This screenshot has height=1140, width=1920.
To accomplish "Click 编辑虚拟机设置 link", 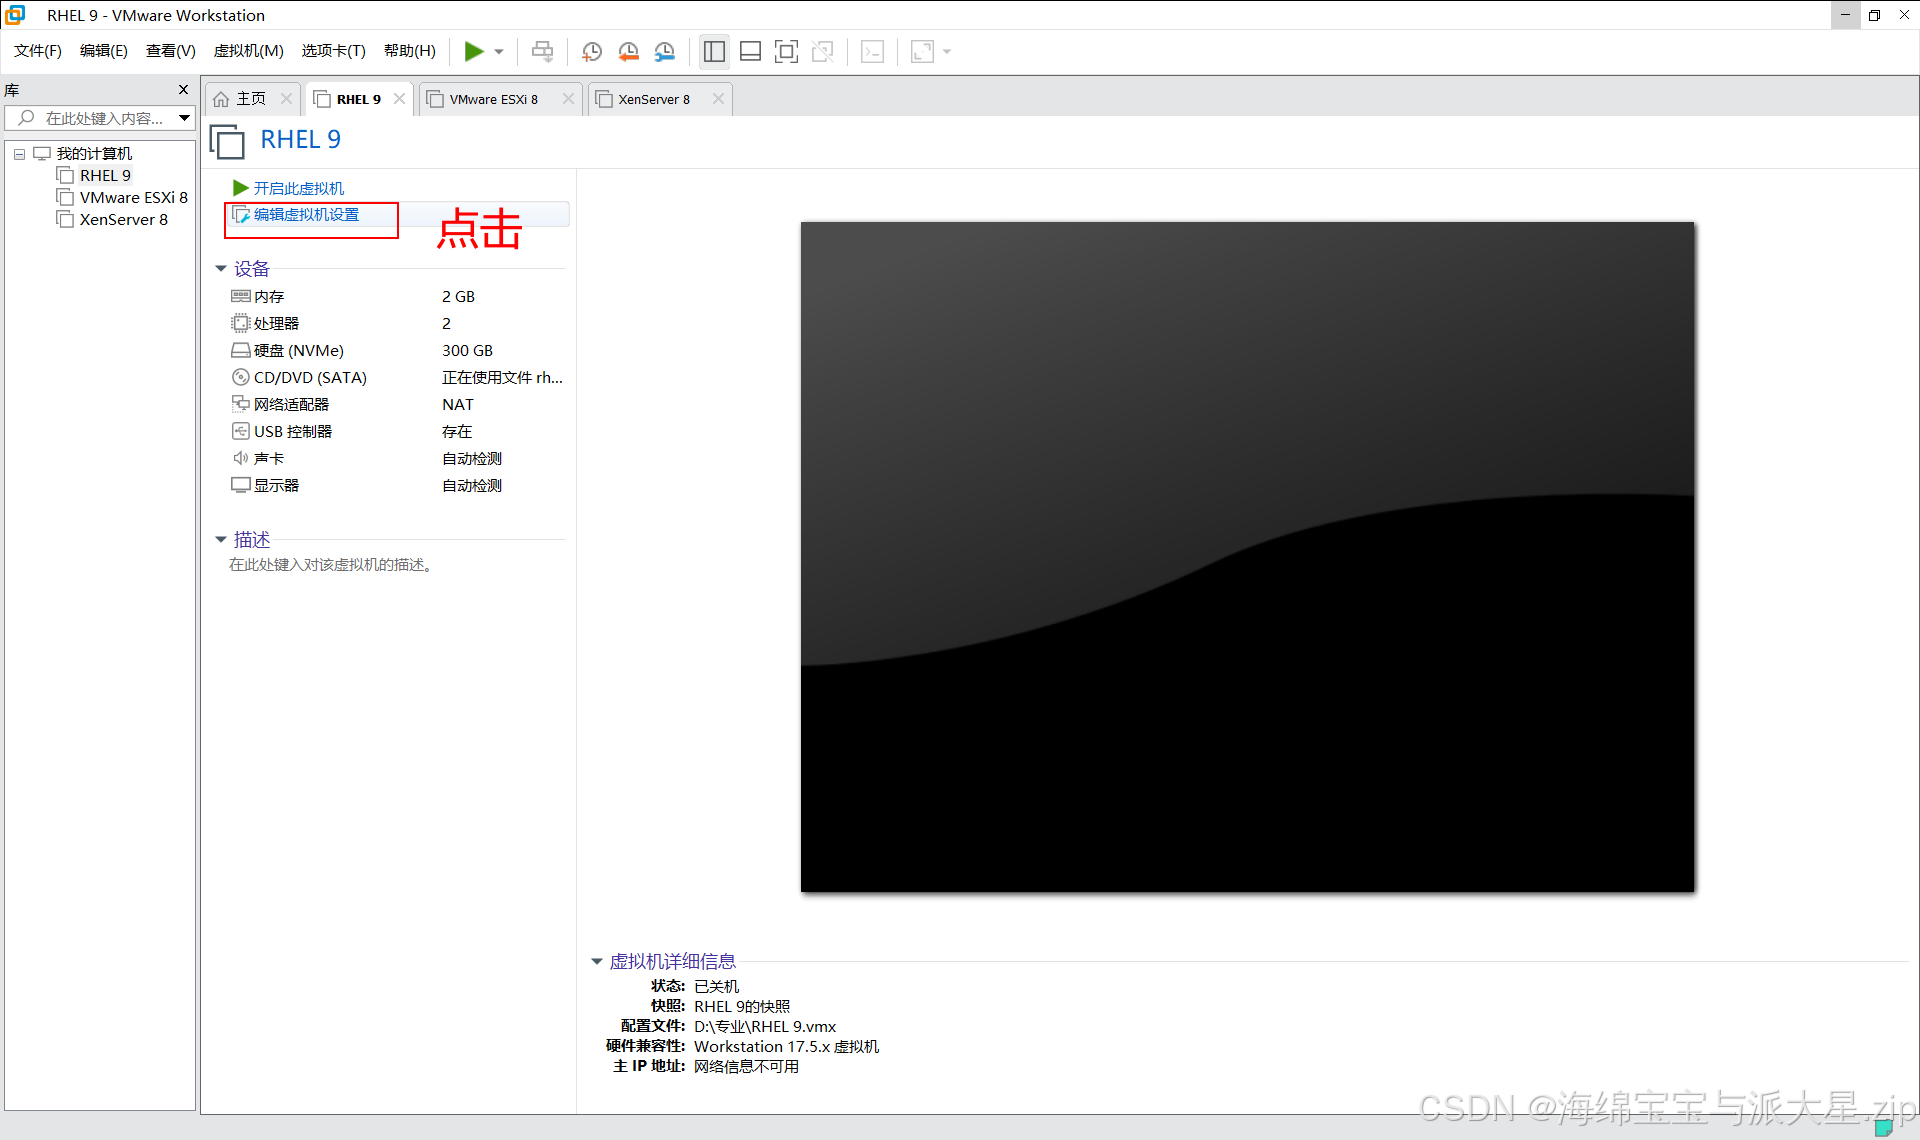I will pos(306,214).
